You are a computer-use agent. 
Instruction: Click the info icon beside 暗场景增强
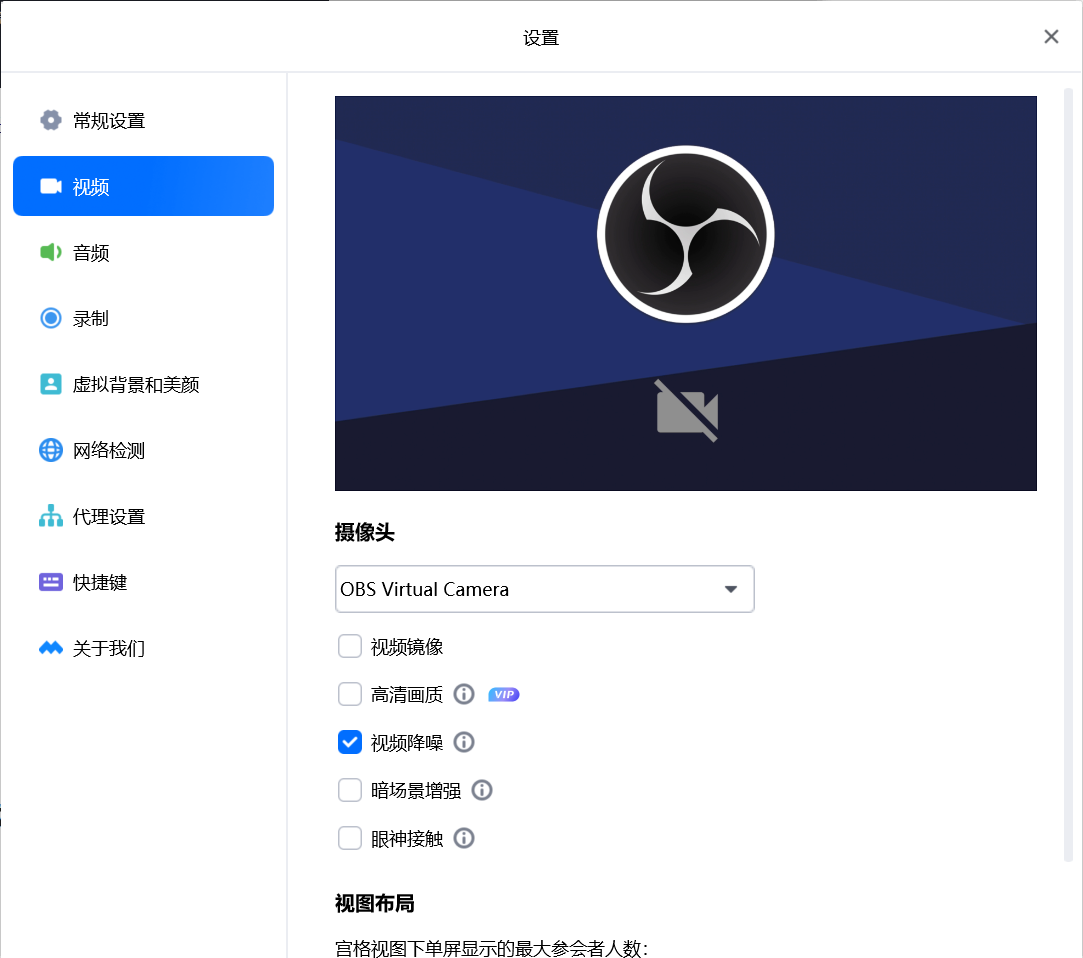481,790
